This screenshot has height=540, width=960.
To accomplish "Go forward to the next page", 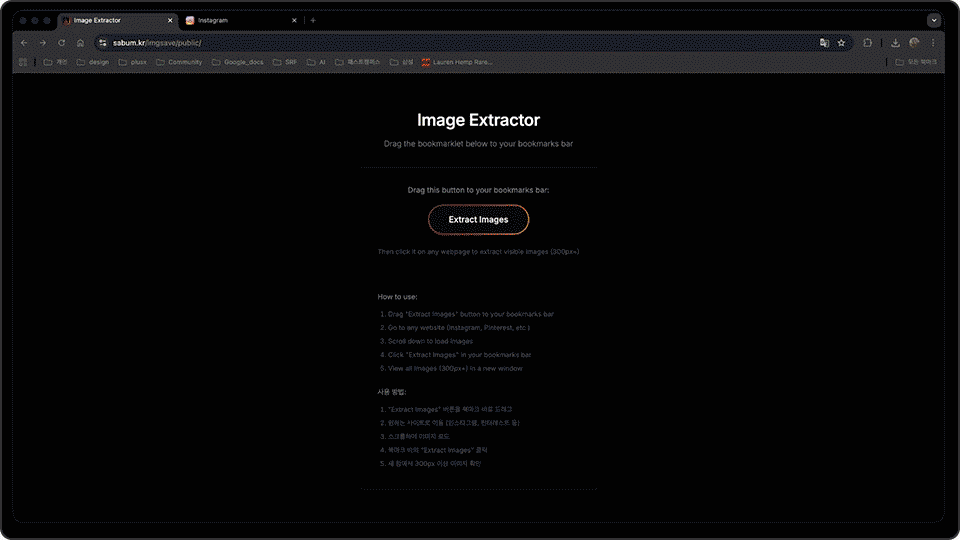I will click(x=43, y=43).
